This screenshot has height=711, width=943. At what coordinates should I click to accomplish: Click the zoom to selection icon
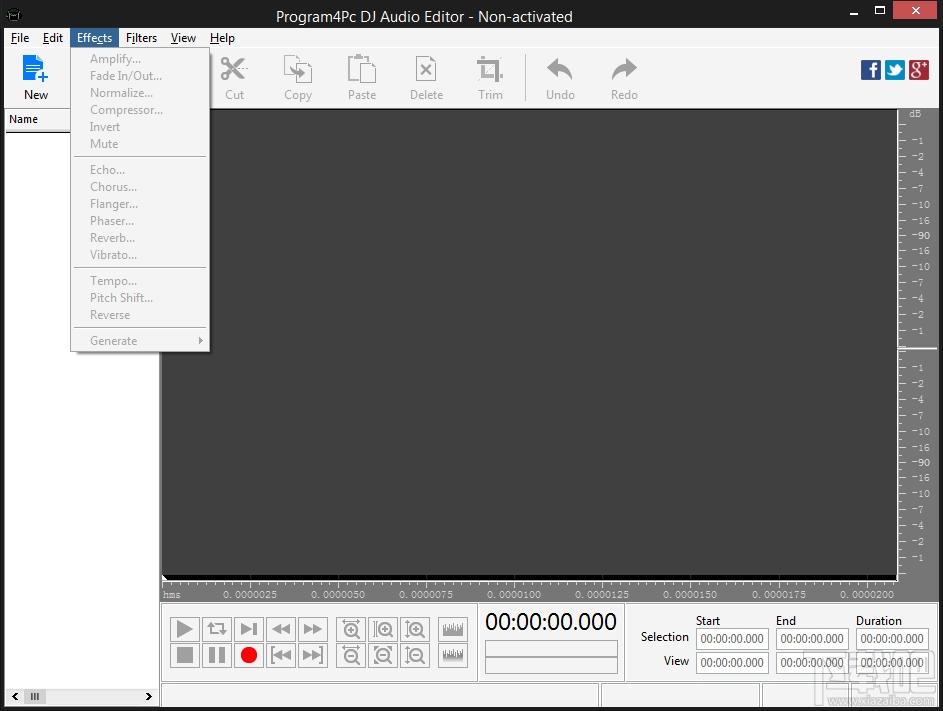pyautogui.click(x=382, y=629)
